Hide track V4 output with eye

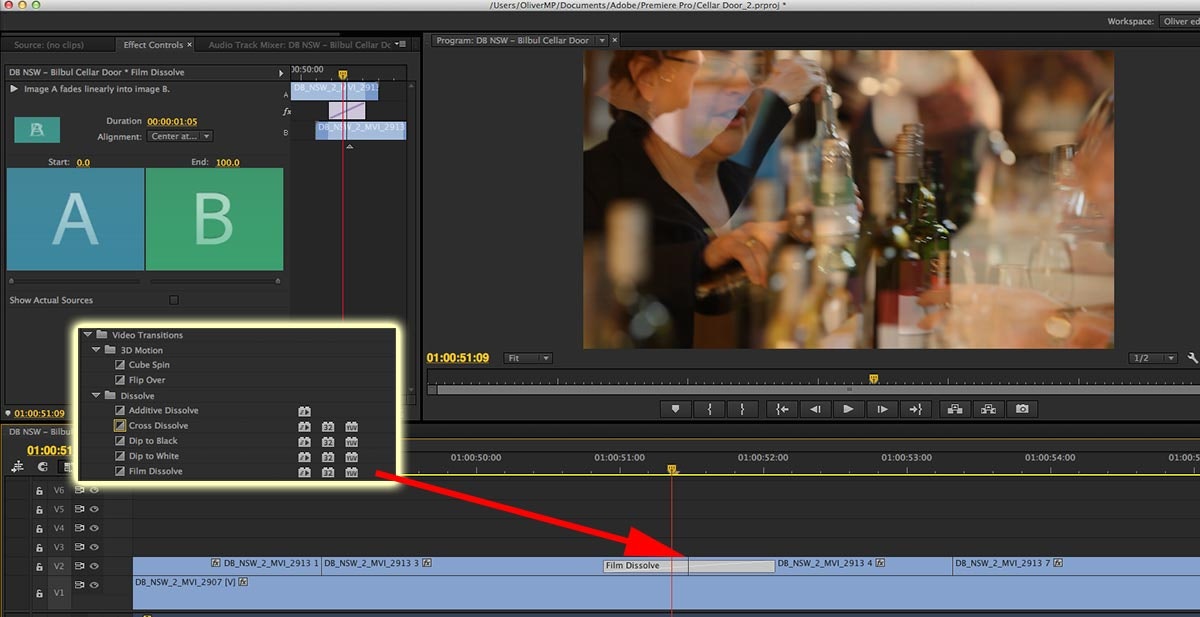pyautogui.click(x=95, y=528)
